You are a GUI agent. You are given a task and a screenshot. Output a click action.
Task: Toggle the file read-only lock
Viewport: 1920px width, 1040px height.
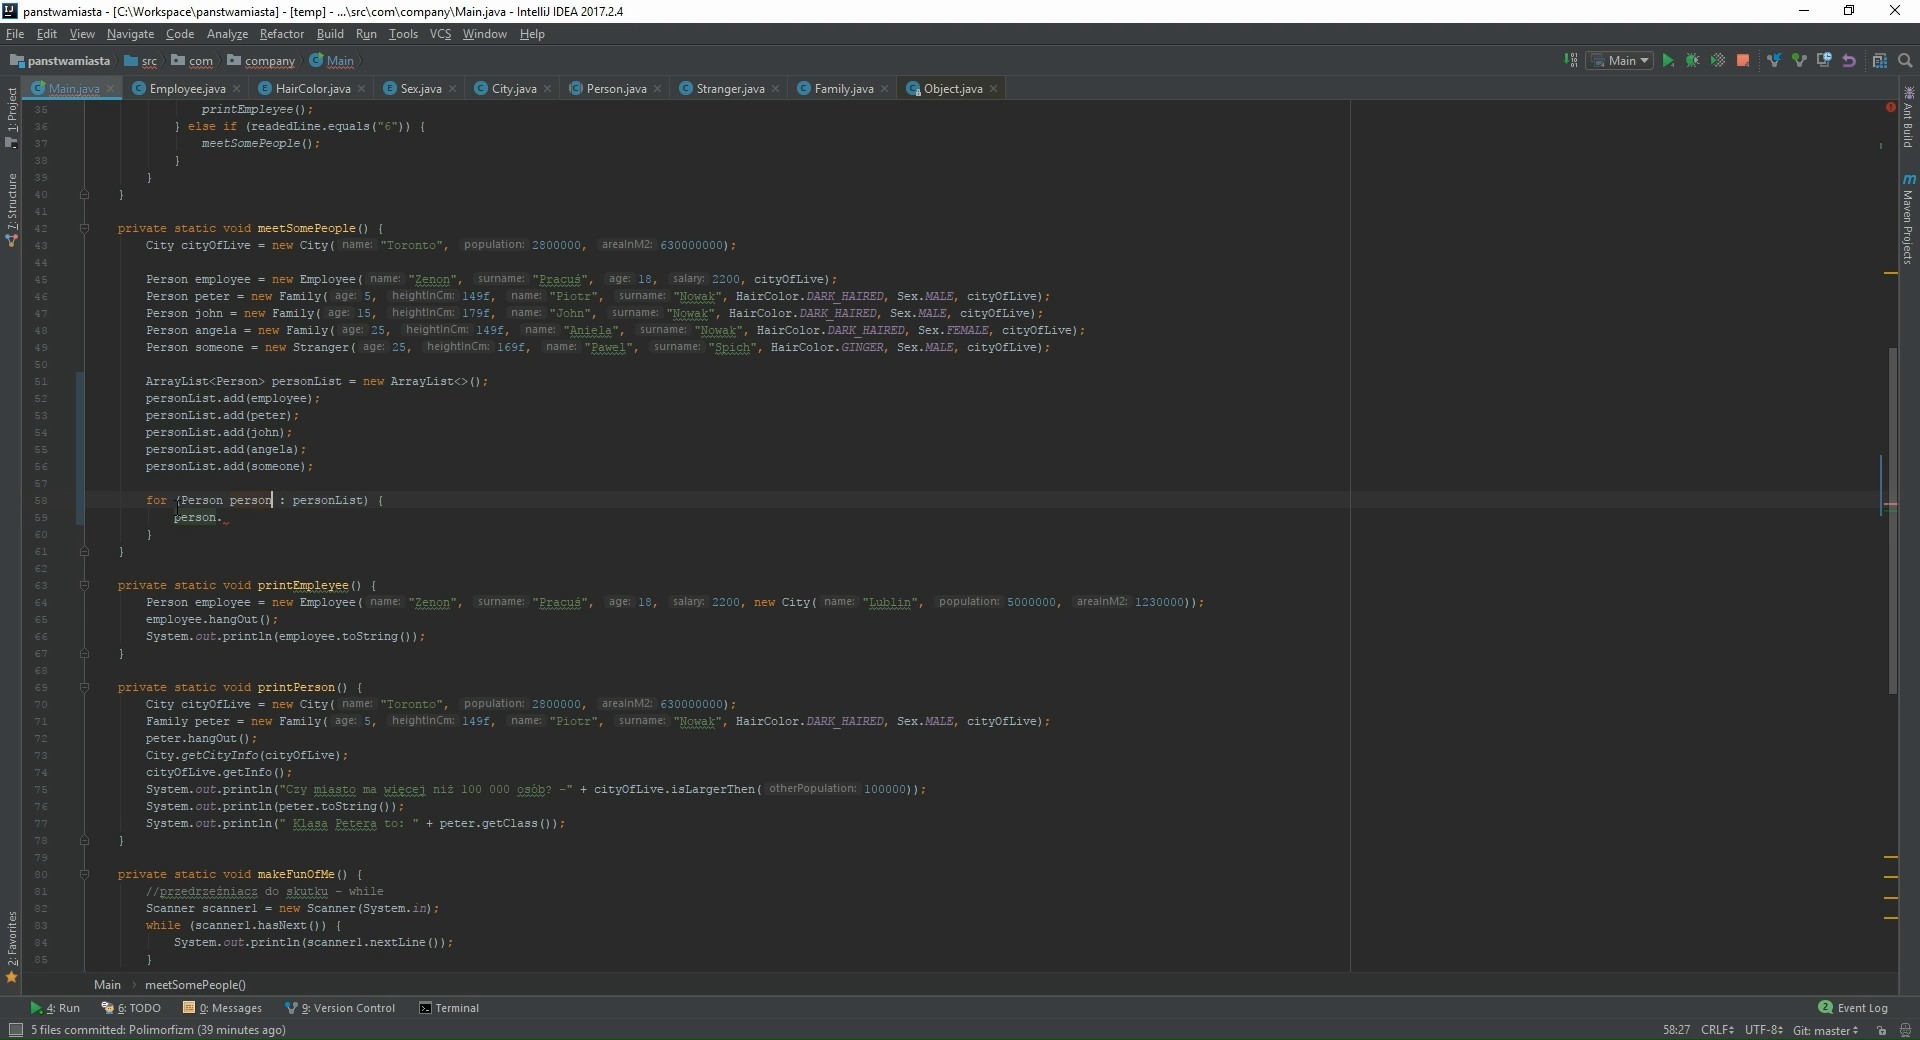pos(1881,1031)
